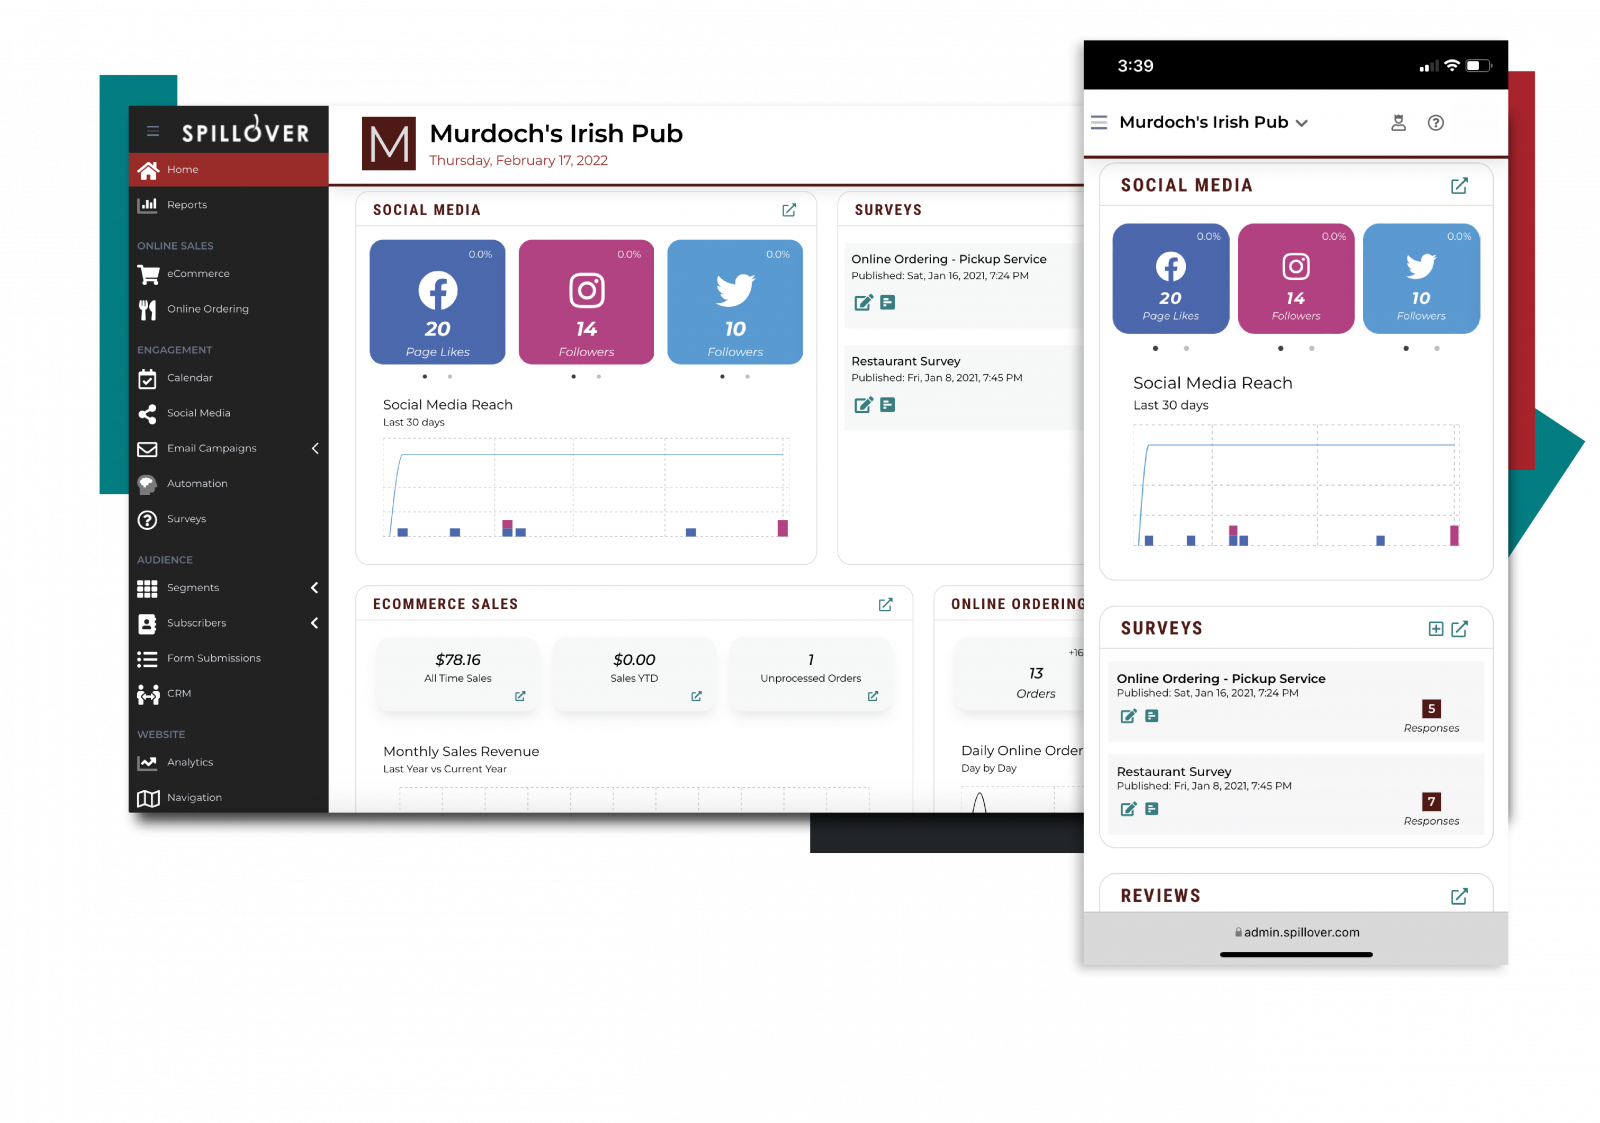
Task: Edit Restaurant Survey on desktop
Action: (x=863, y=405)
